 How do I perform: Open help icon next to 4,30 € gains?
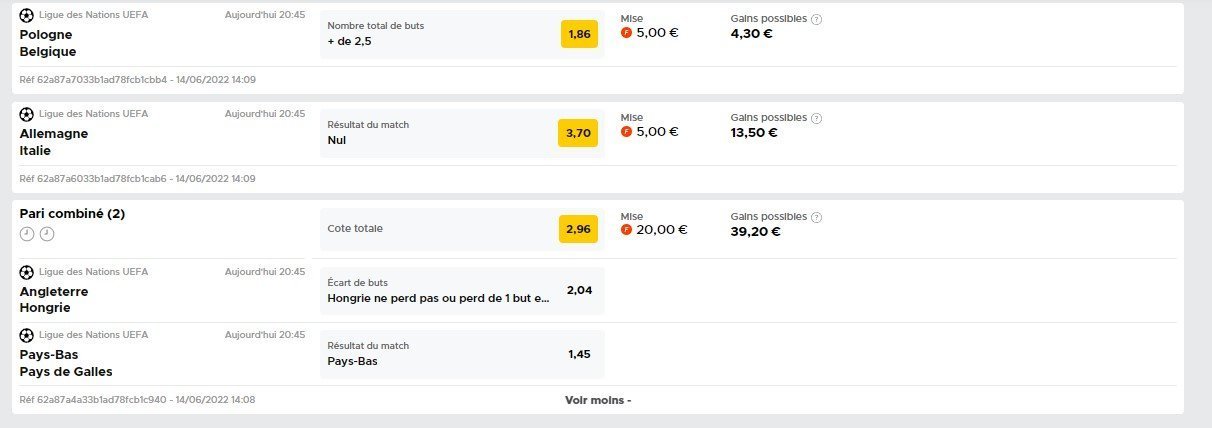click(x=817, y=19)
